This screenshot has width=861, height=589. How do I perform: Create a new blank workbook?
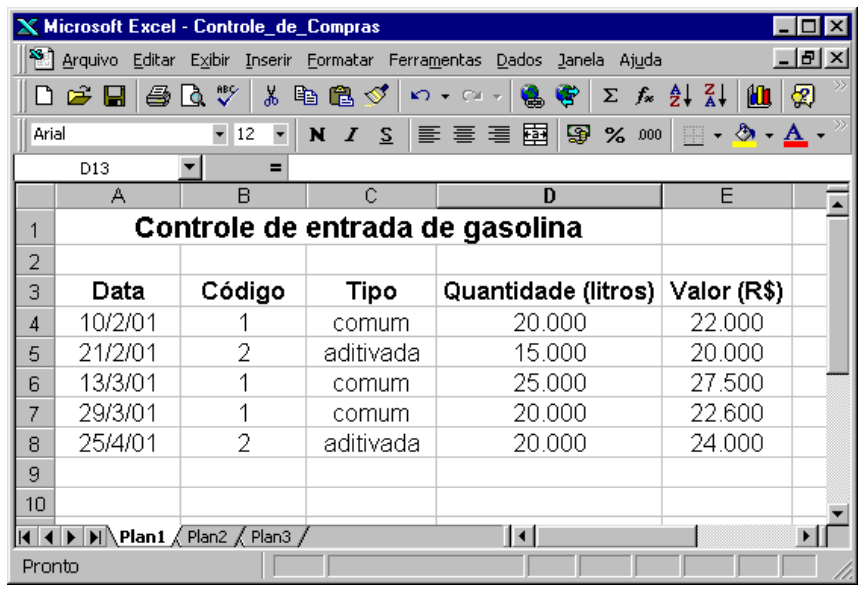click(x=44, y=97)
